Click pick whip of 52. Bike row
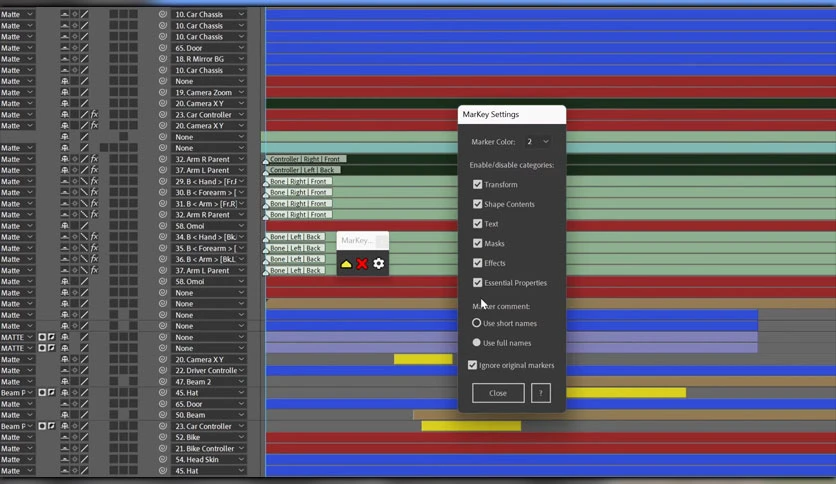 163,437
